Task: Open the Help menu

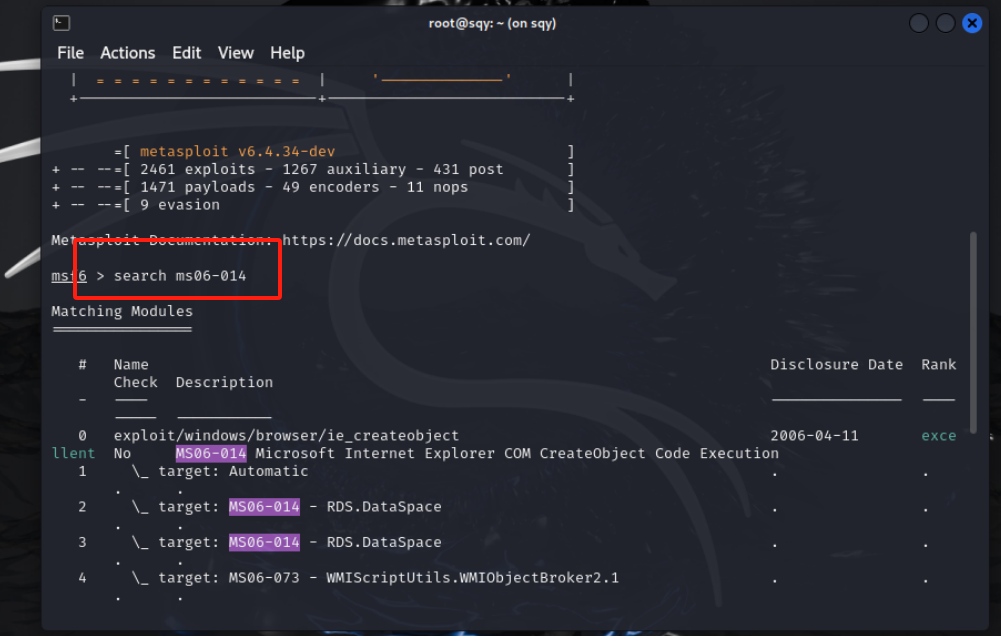Action: 287,53
